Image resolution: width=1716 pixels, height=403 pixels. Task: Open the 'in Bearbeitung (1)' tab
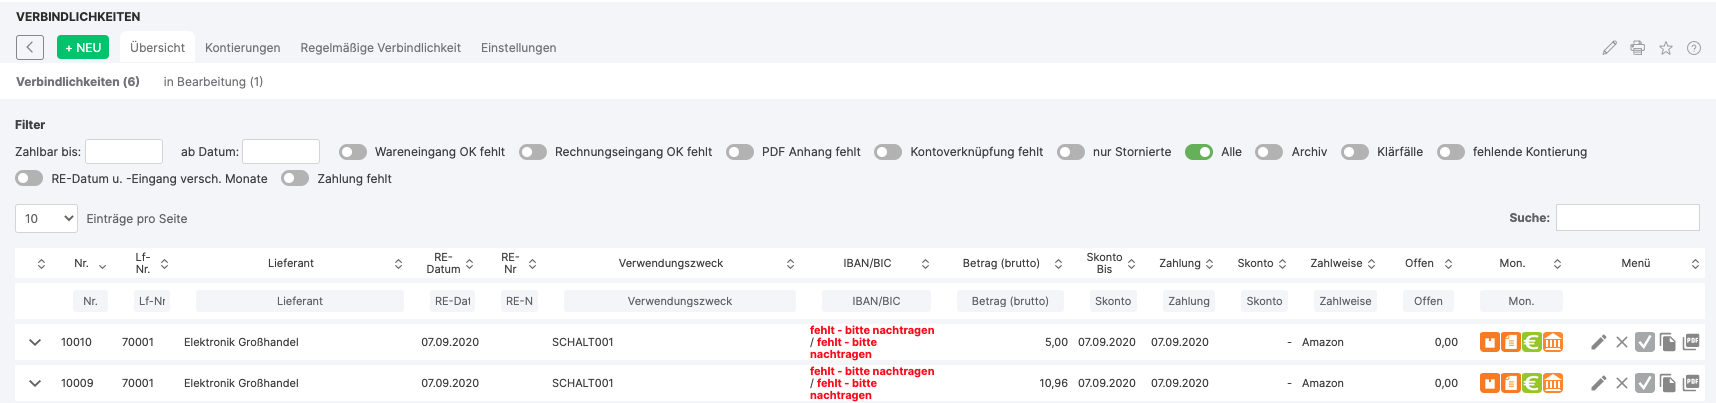(x=213, y=82)
